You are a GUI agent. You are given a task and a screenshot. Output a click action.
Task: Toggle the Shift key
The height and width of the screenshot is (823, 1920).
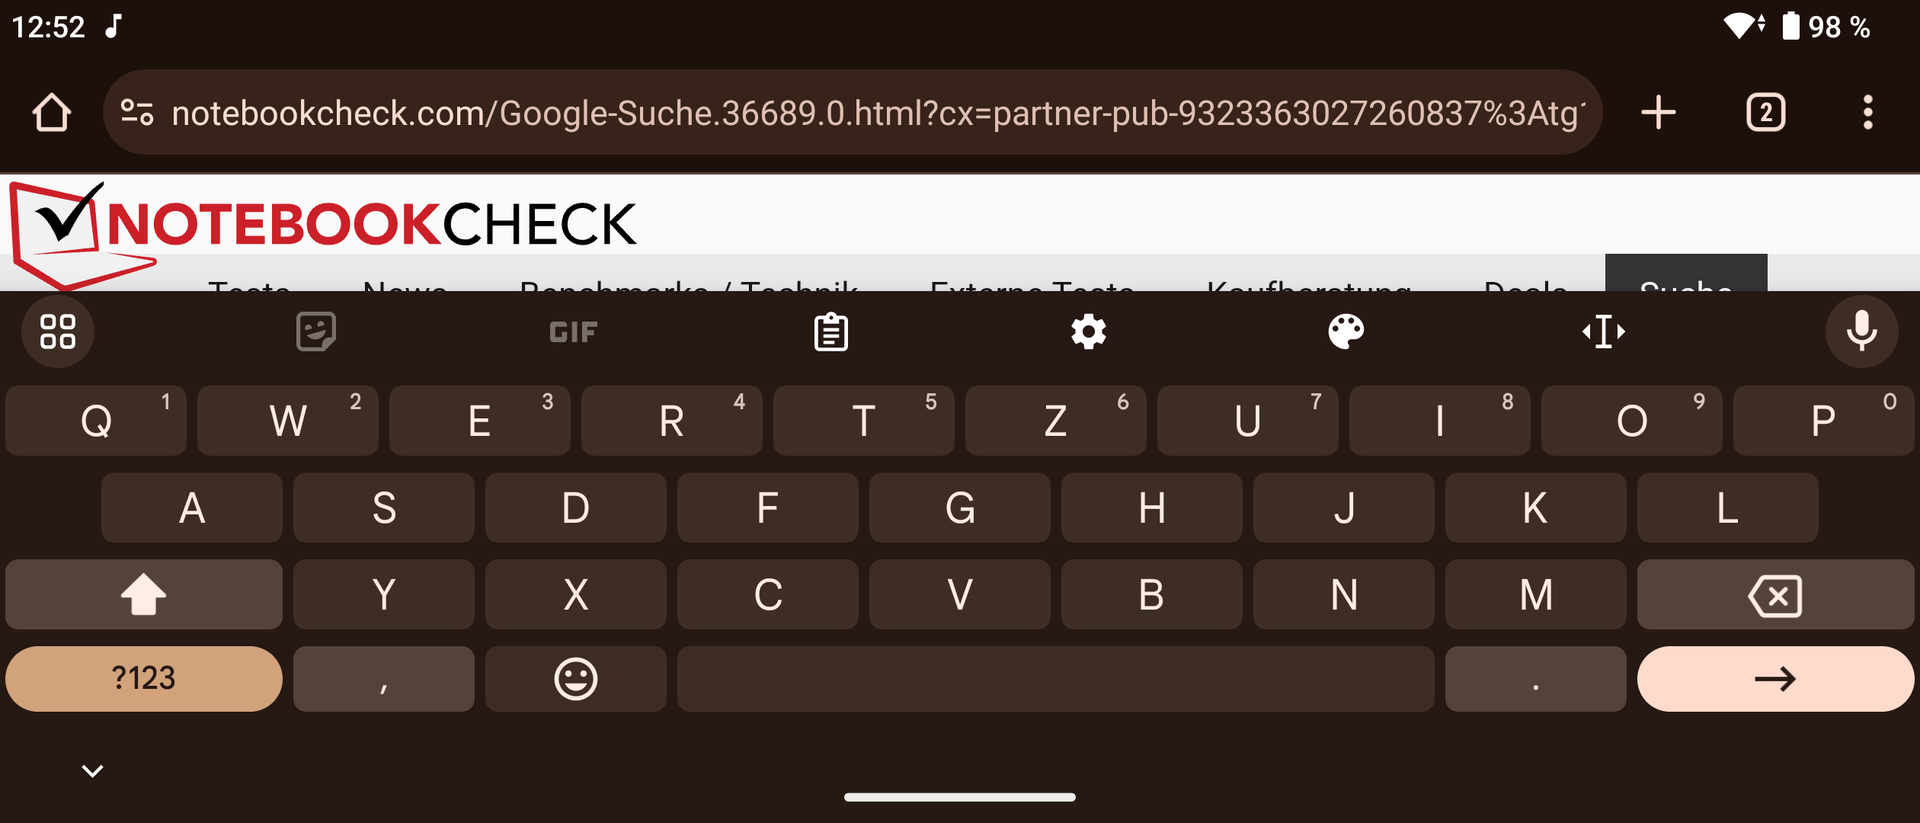(x=144, y=594)
